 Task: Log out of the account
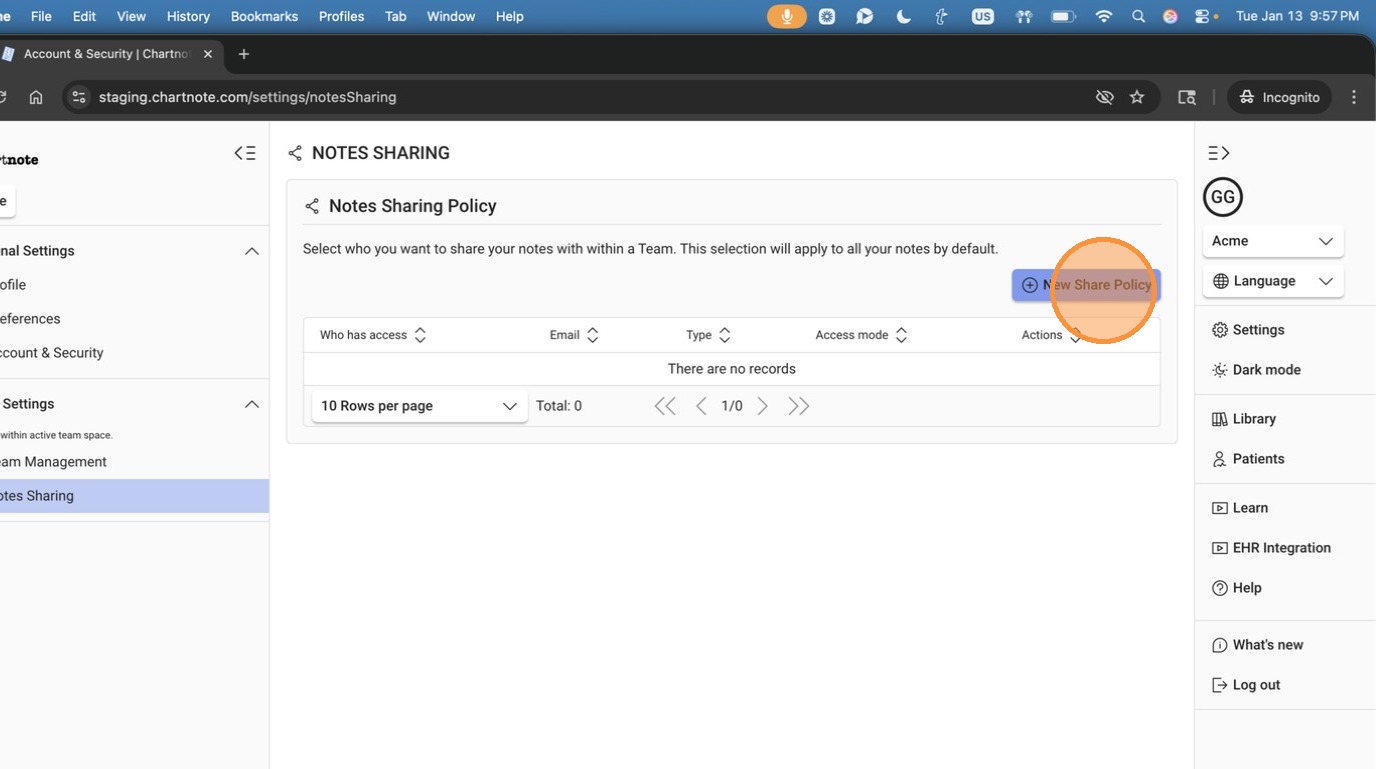tap(1246, 685)
